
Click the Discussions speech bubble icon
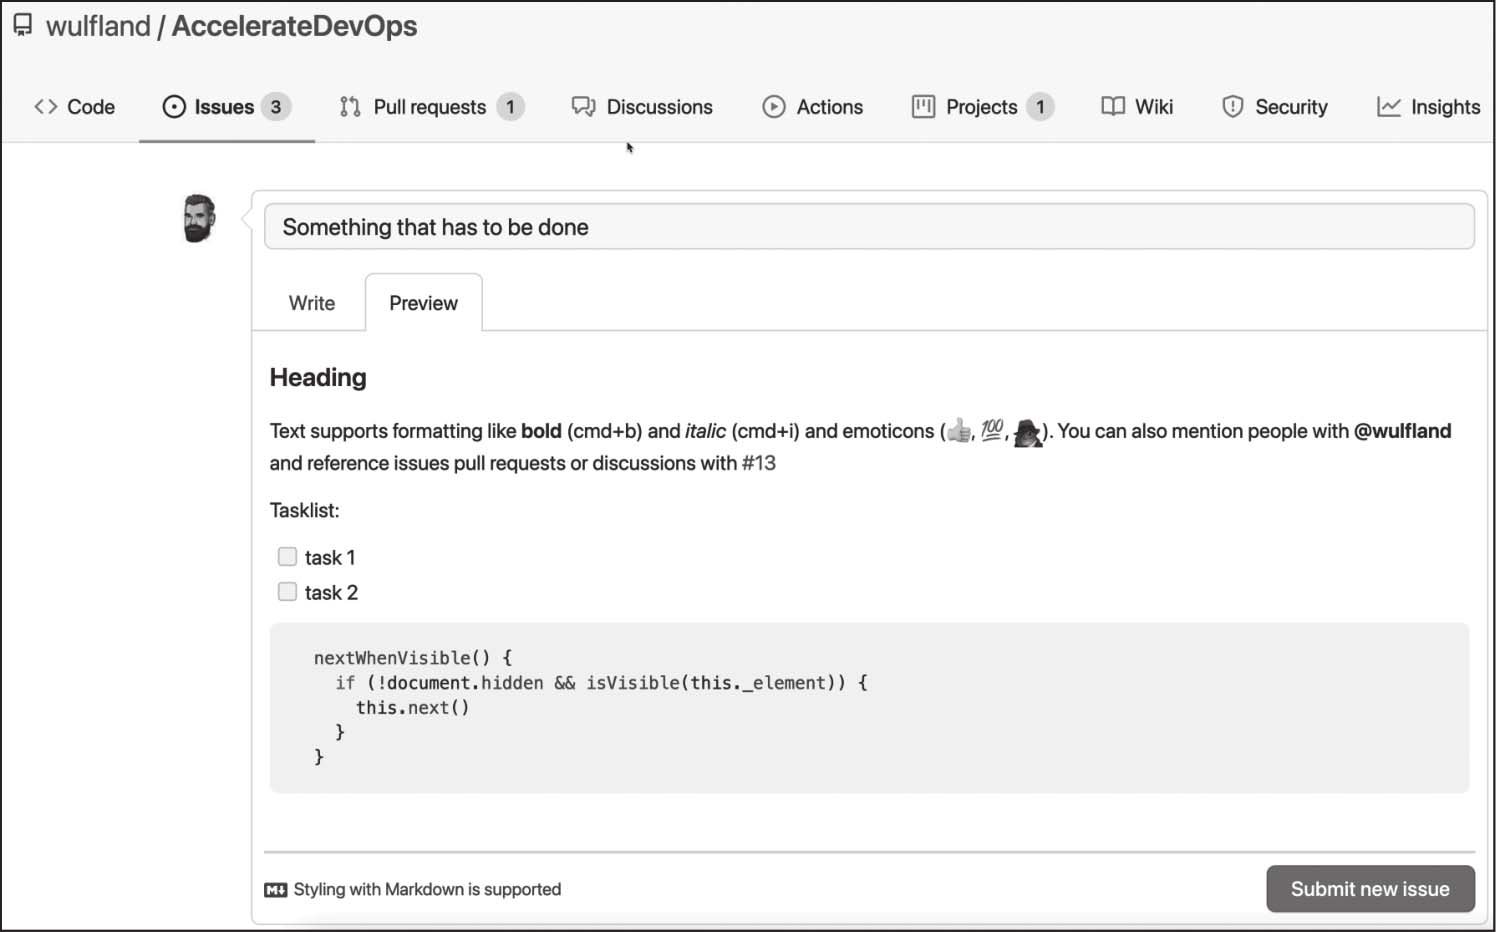click(x=583, y=107)
